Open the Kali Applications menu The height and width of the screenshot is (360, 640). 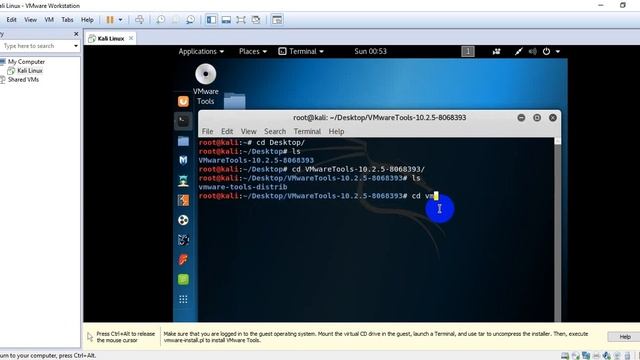(x=201, y=51)
